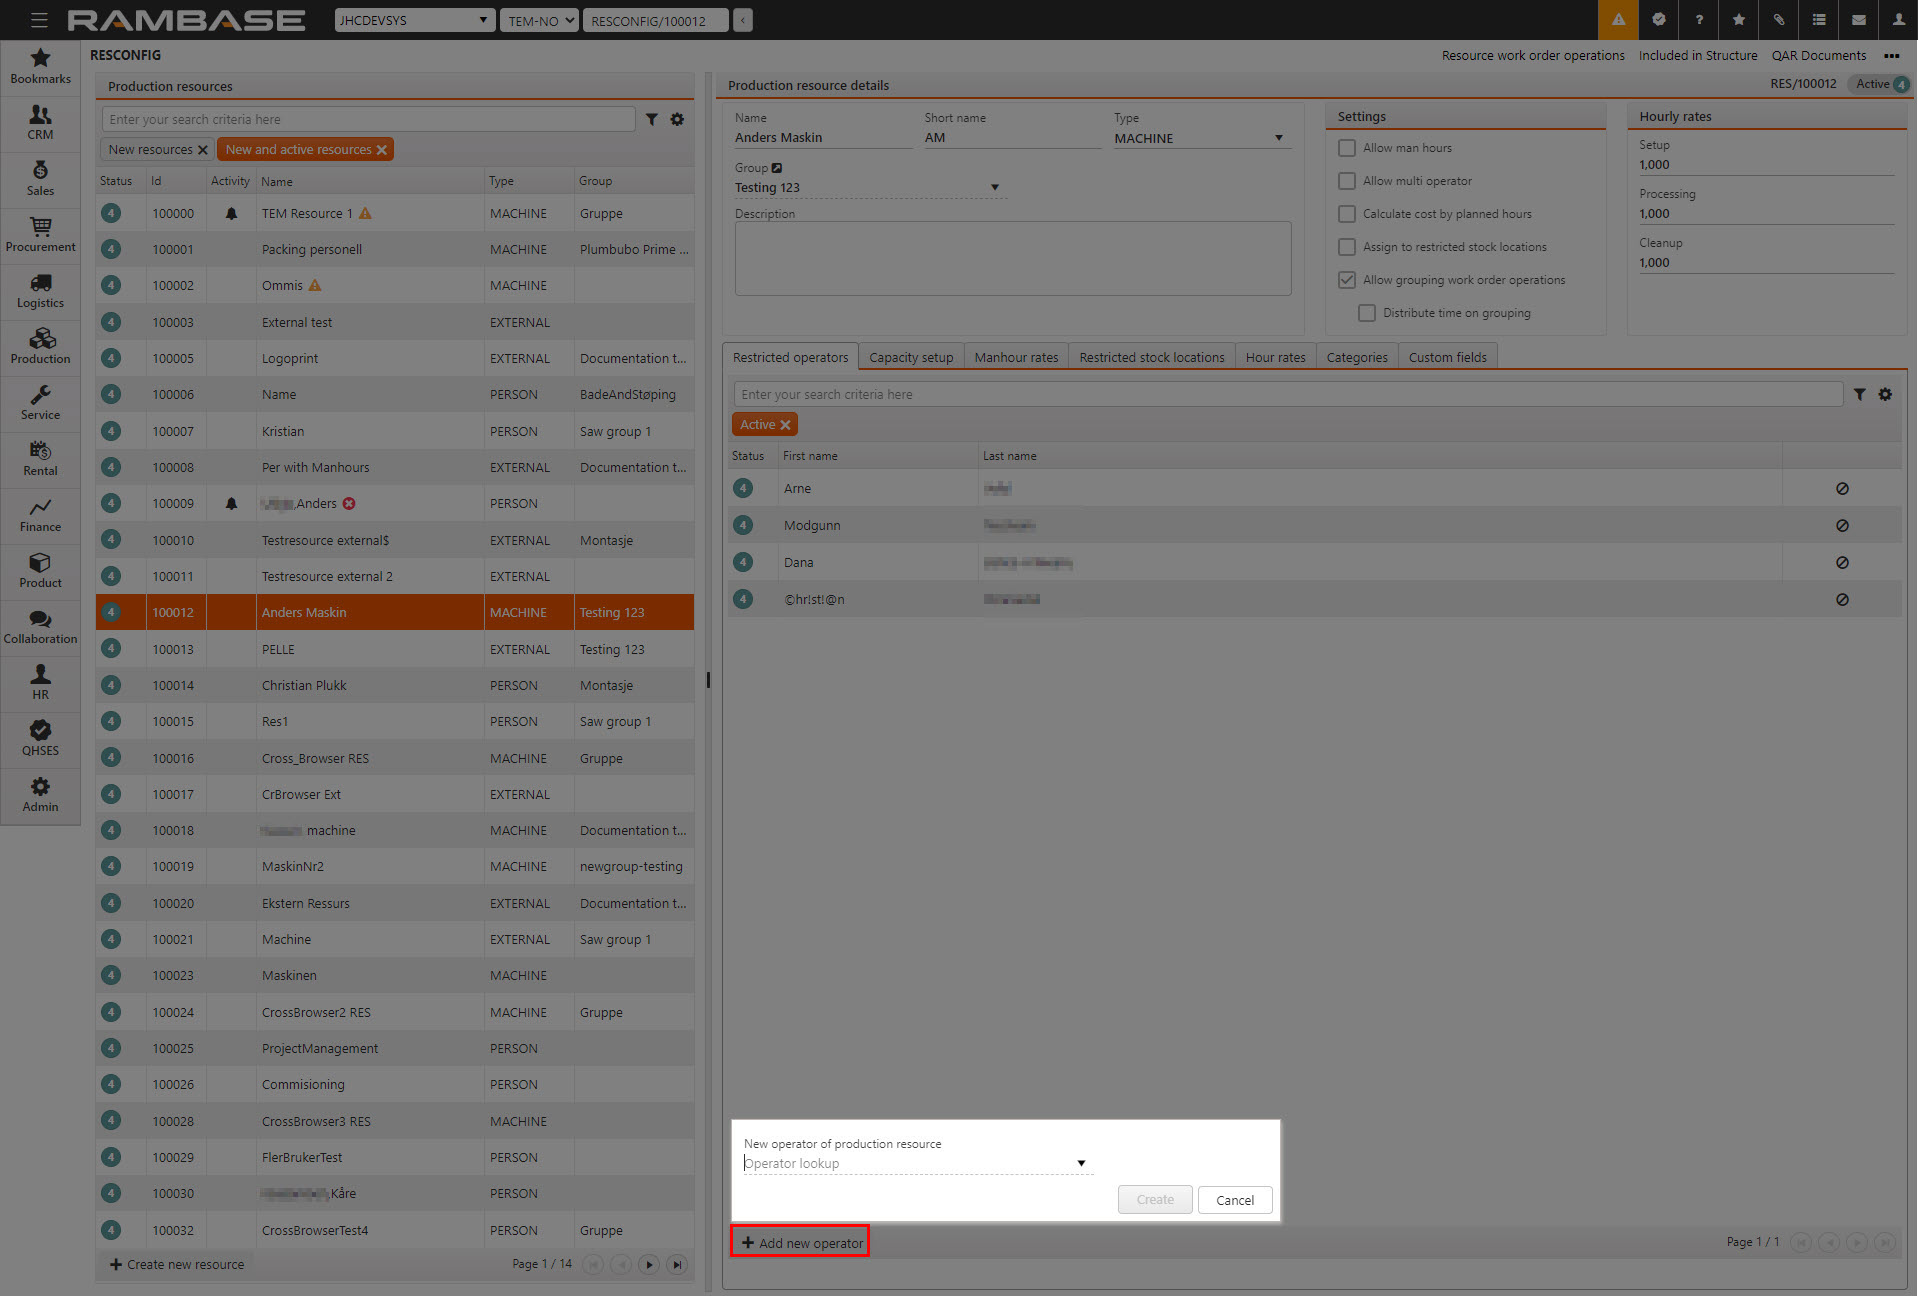Click the top bar alert warning icon
Image resolution: width=1918 pixels, height=1297 pixels.
1618,20
